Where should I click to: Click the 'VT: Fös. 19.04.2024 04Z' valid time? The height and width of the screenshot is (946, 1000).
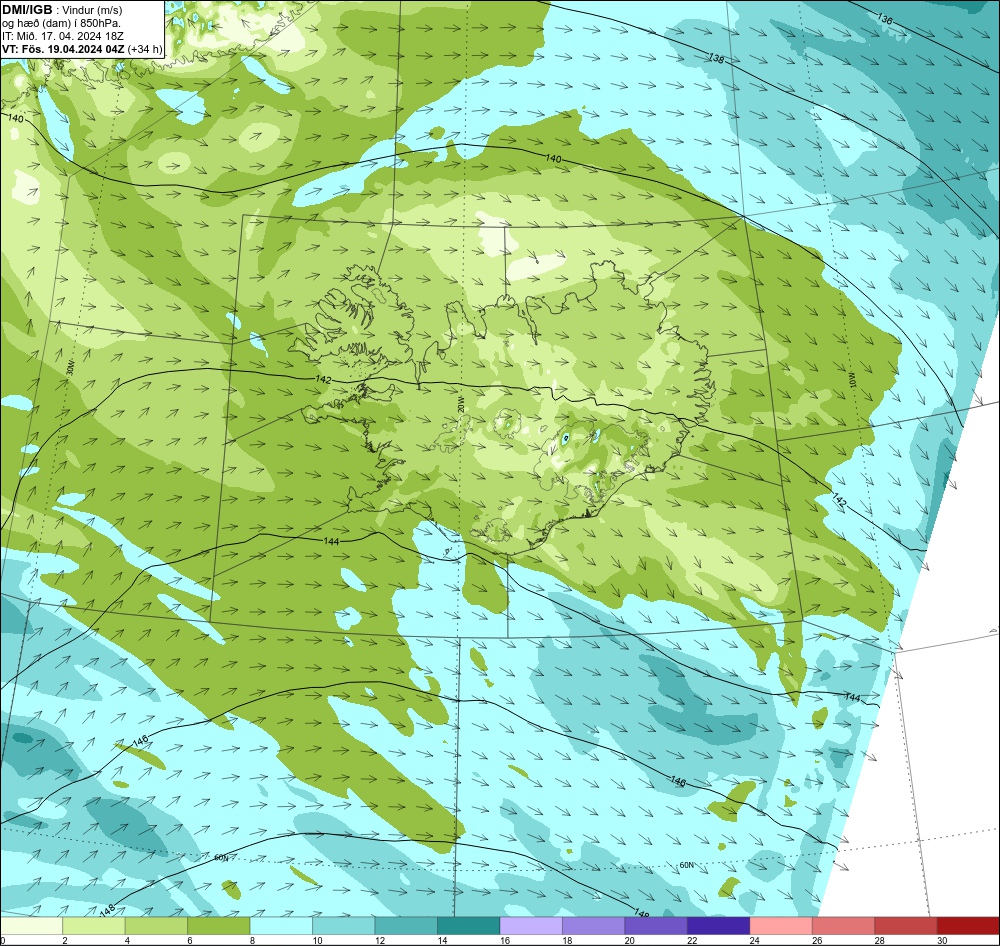pyautogui.click(x=63, y=48)
